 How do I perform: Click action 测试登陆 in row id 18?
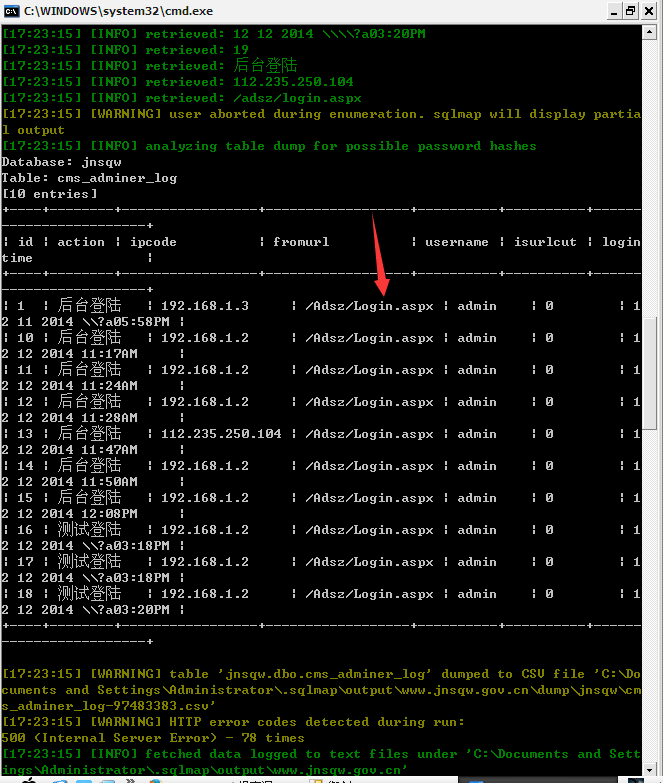89,593
